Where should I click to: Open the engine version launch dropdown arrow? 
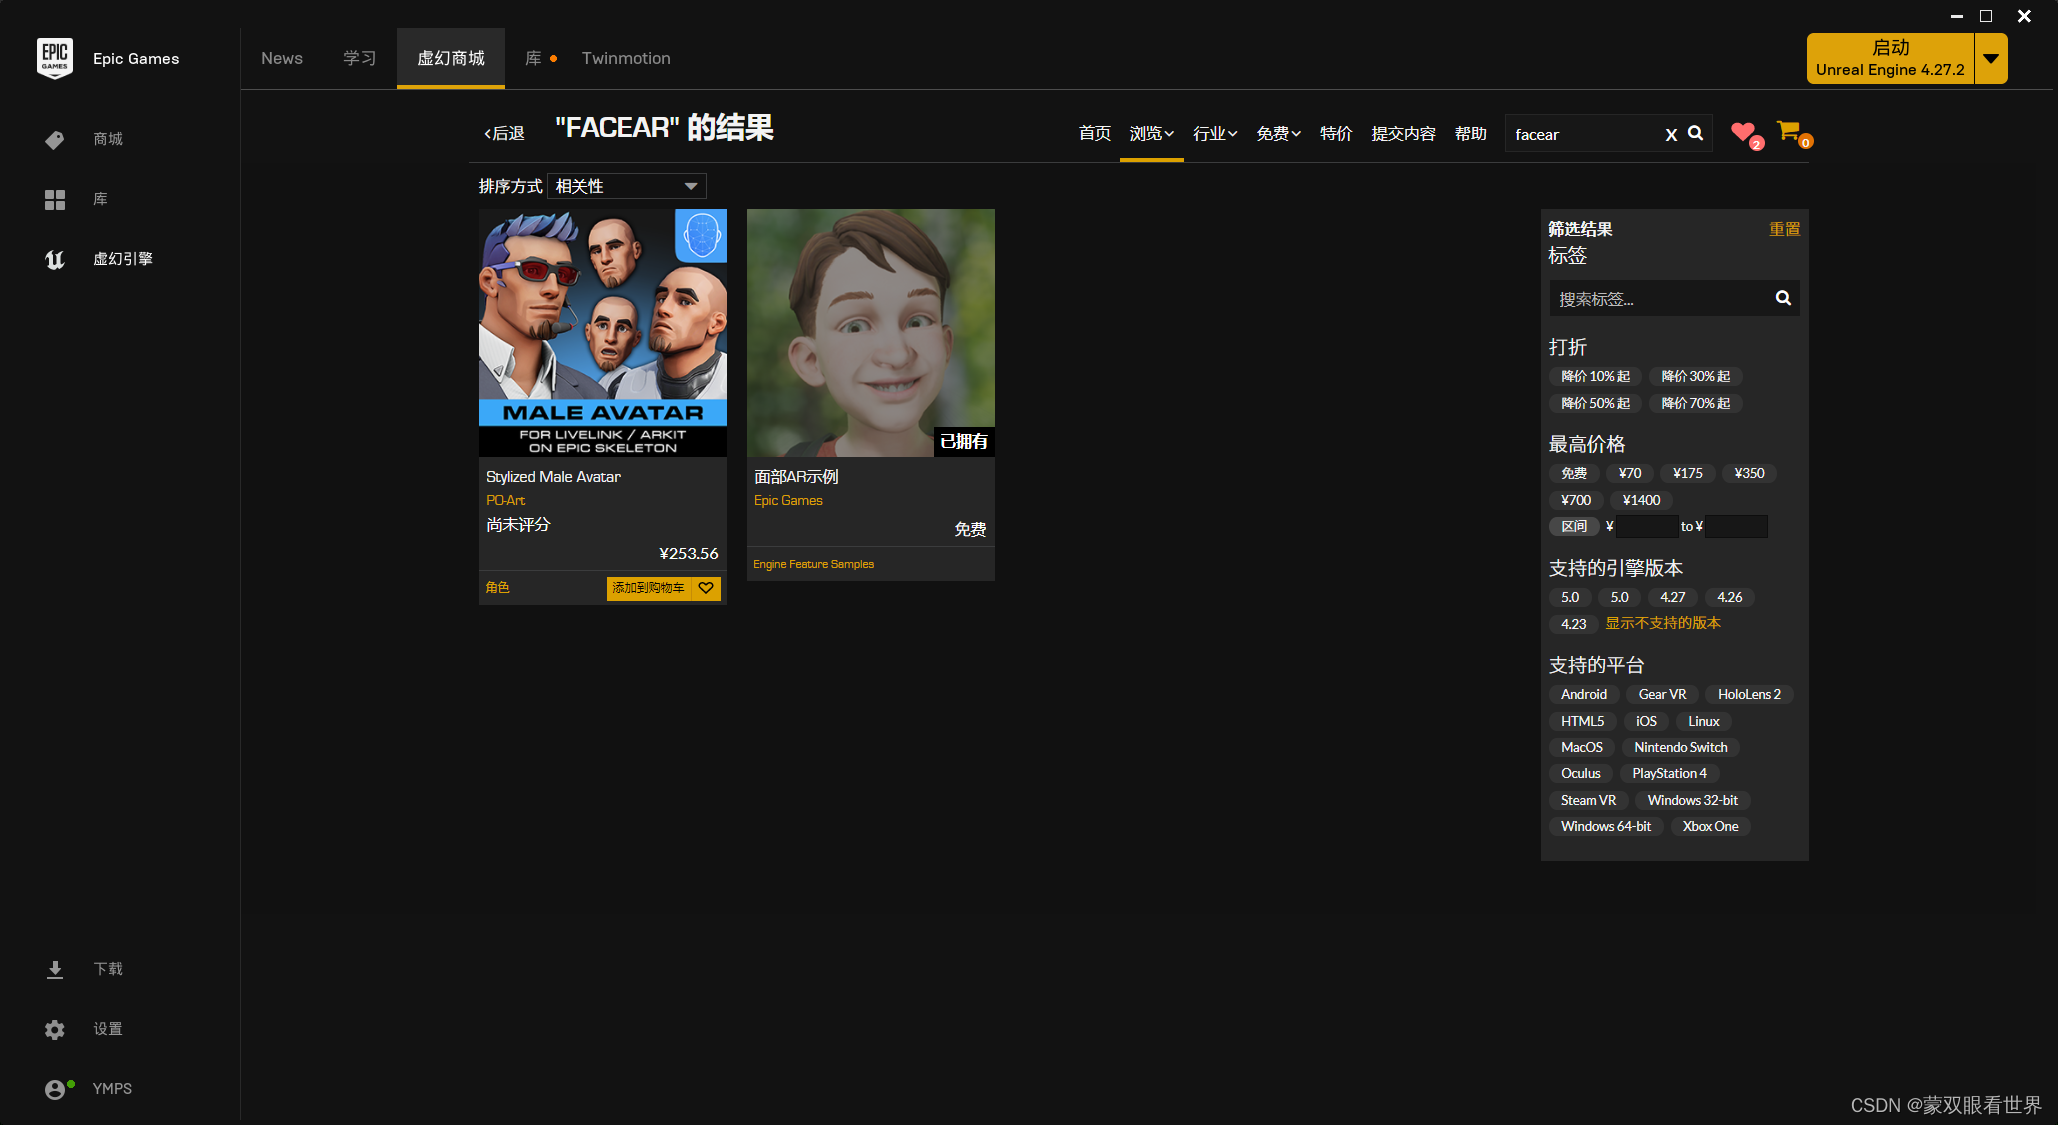pos(1991,58)
